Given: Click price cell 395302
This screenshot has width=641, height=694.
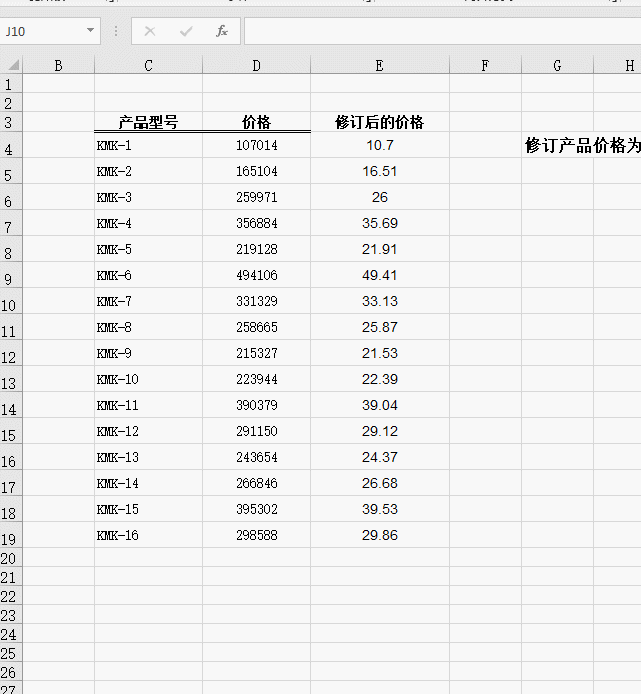Looking at the screenshot, I should (256, 509).
